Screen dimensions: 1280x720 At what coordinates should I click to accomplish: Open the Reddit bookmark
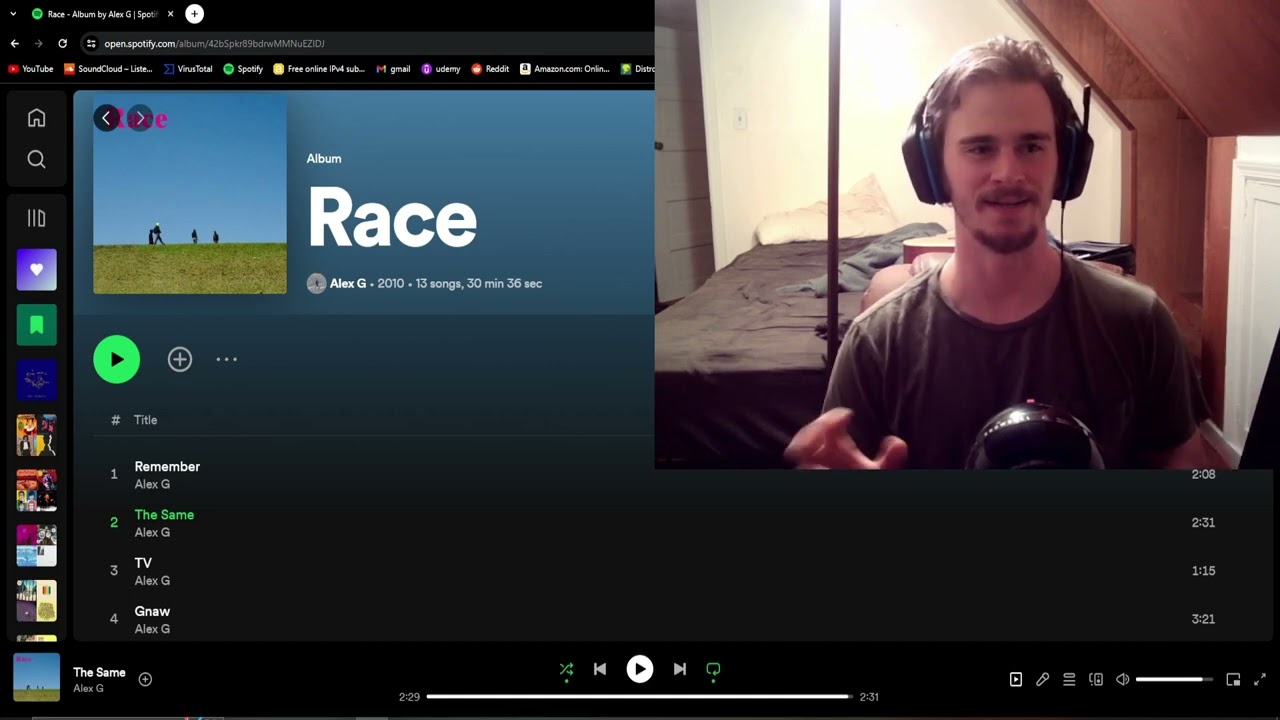pos(490,69)
